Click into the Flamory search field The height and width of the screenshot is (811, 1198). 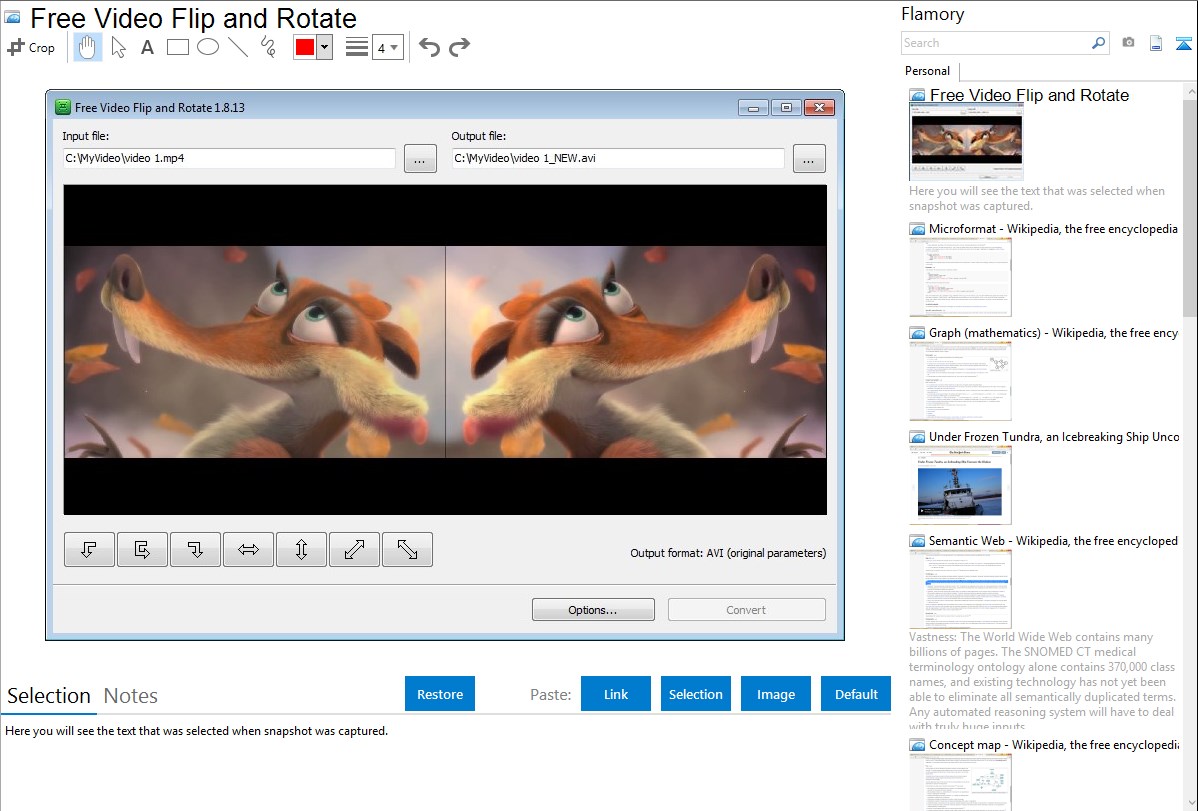point(995,43)
